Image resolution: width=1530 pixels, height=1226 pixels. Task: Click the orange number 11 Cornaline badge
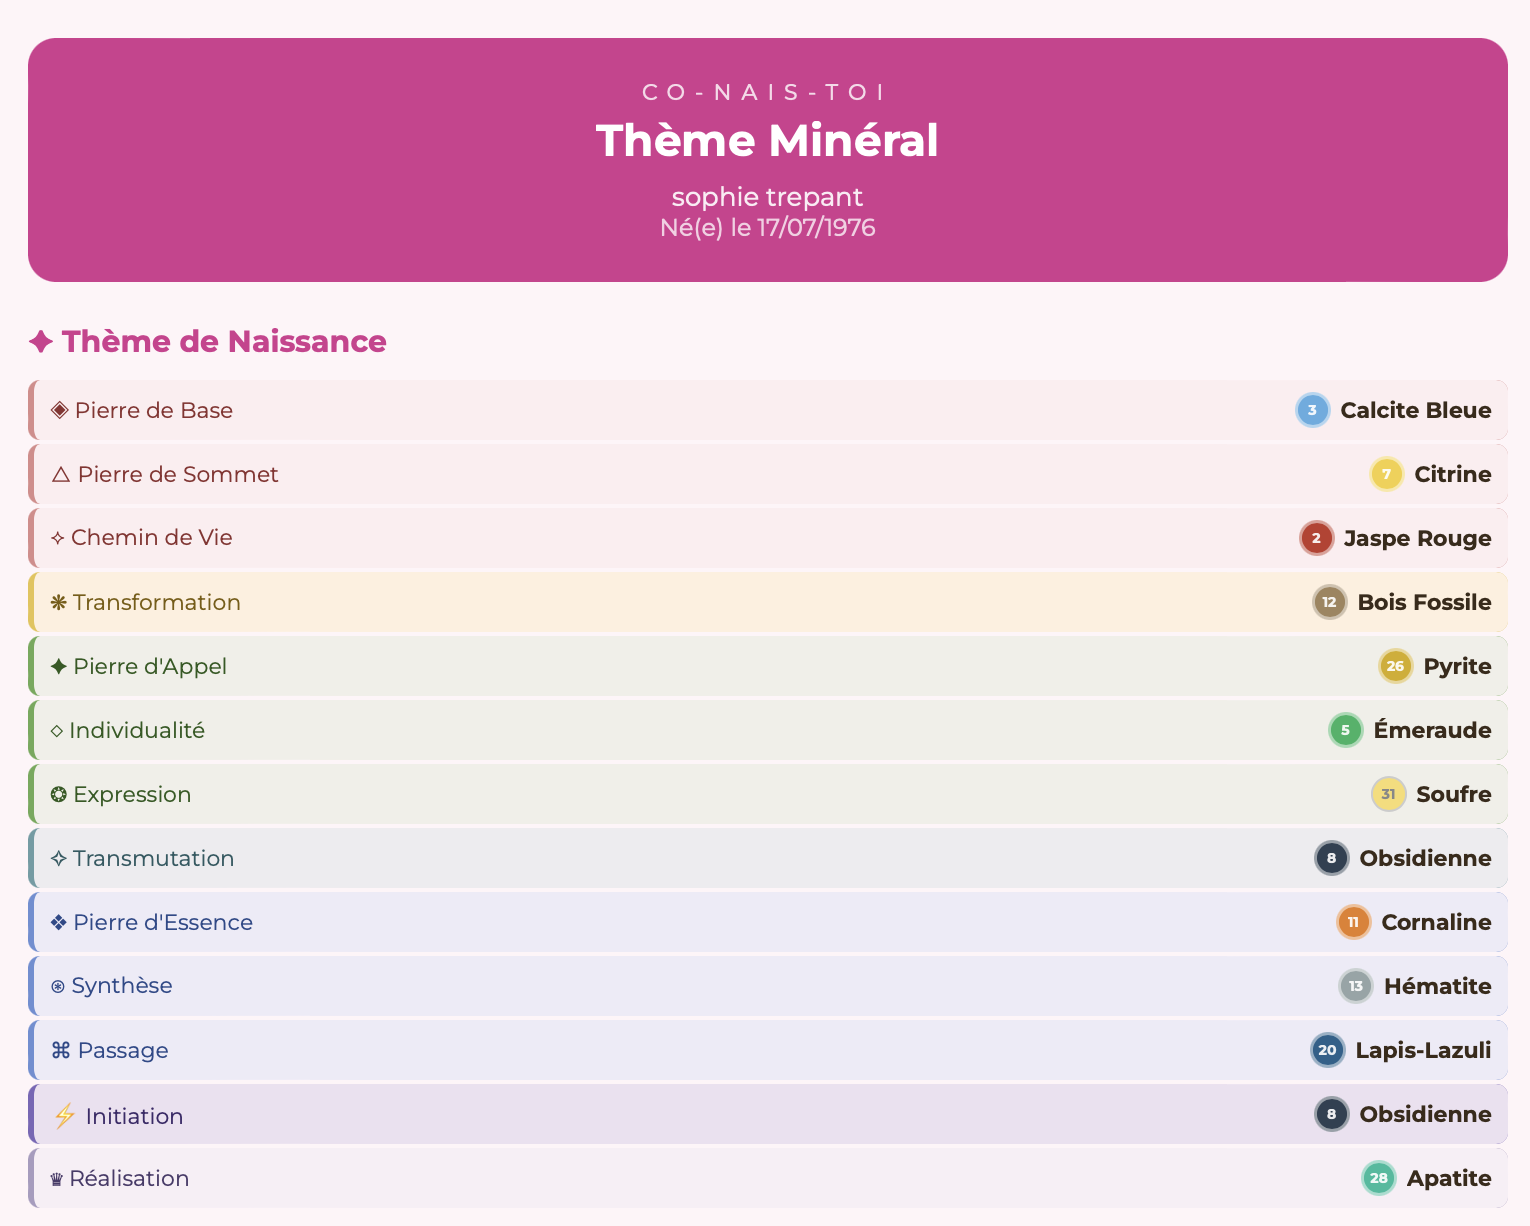[x=1353, y=922]
